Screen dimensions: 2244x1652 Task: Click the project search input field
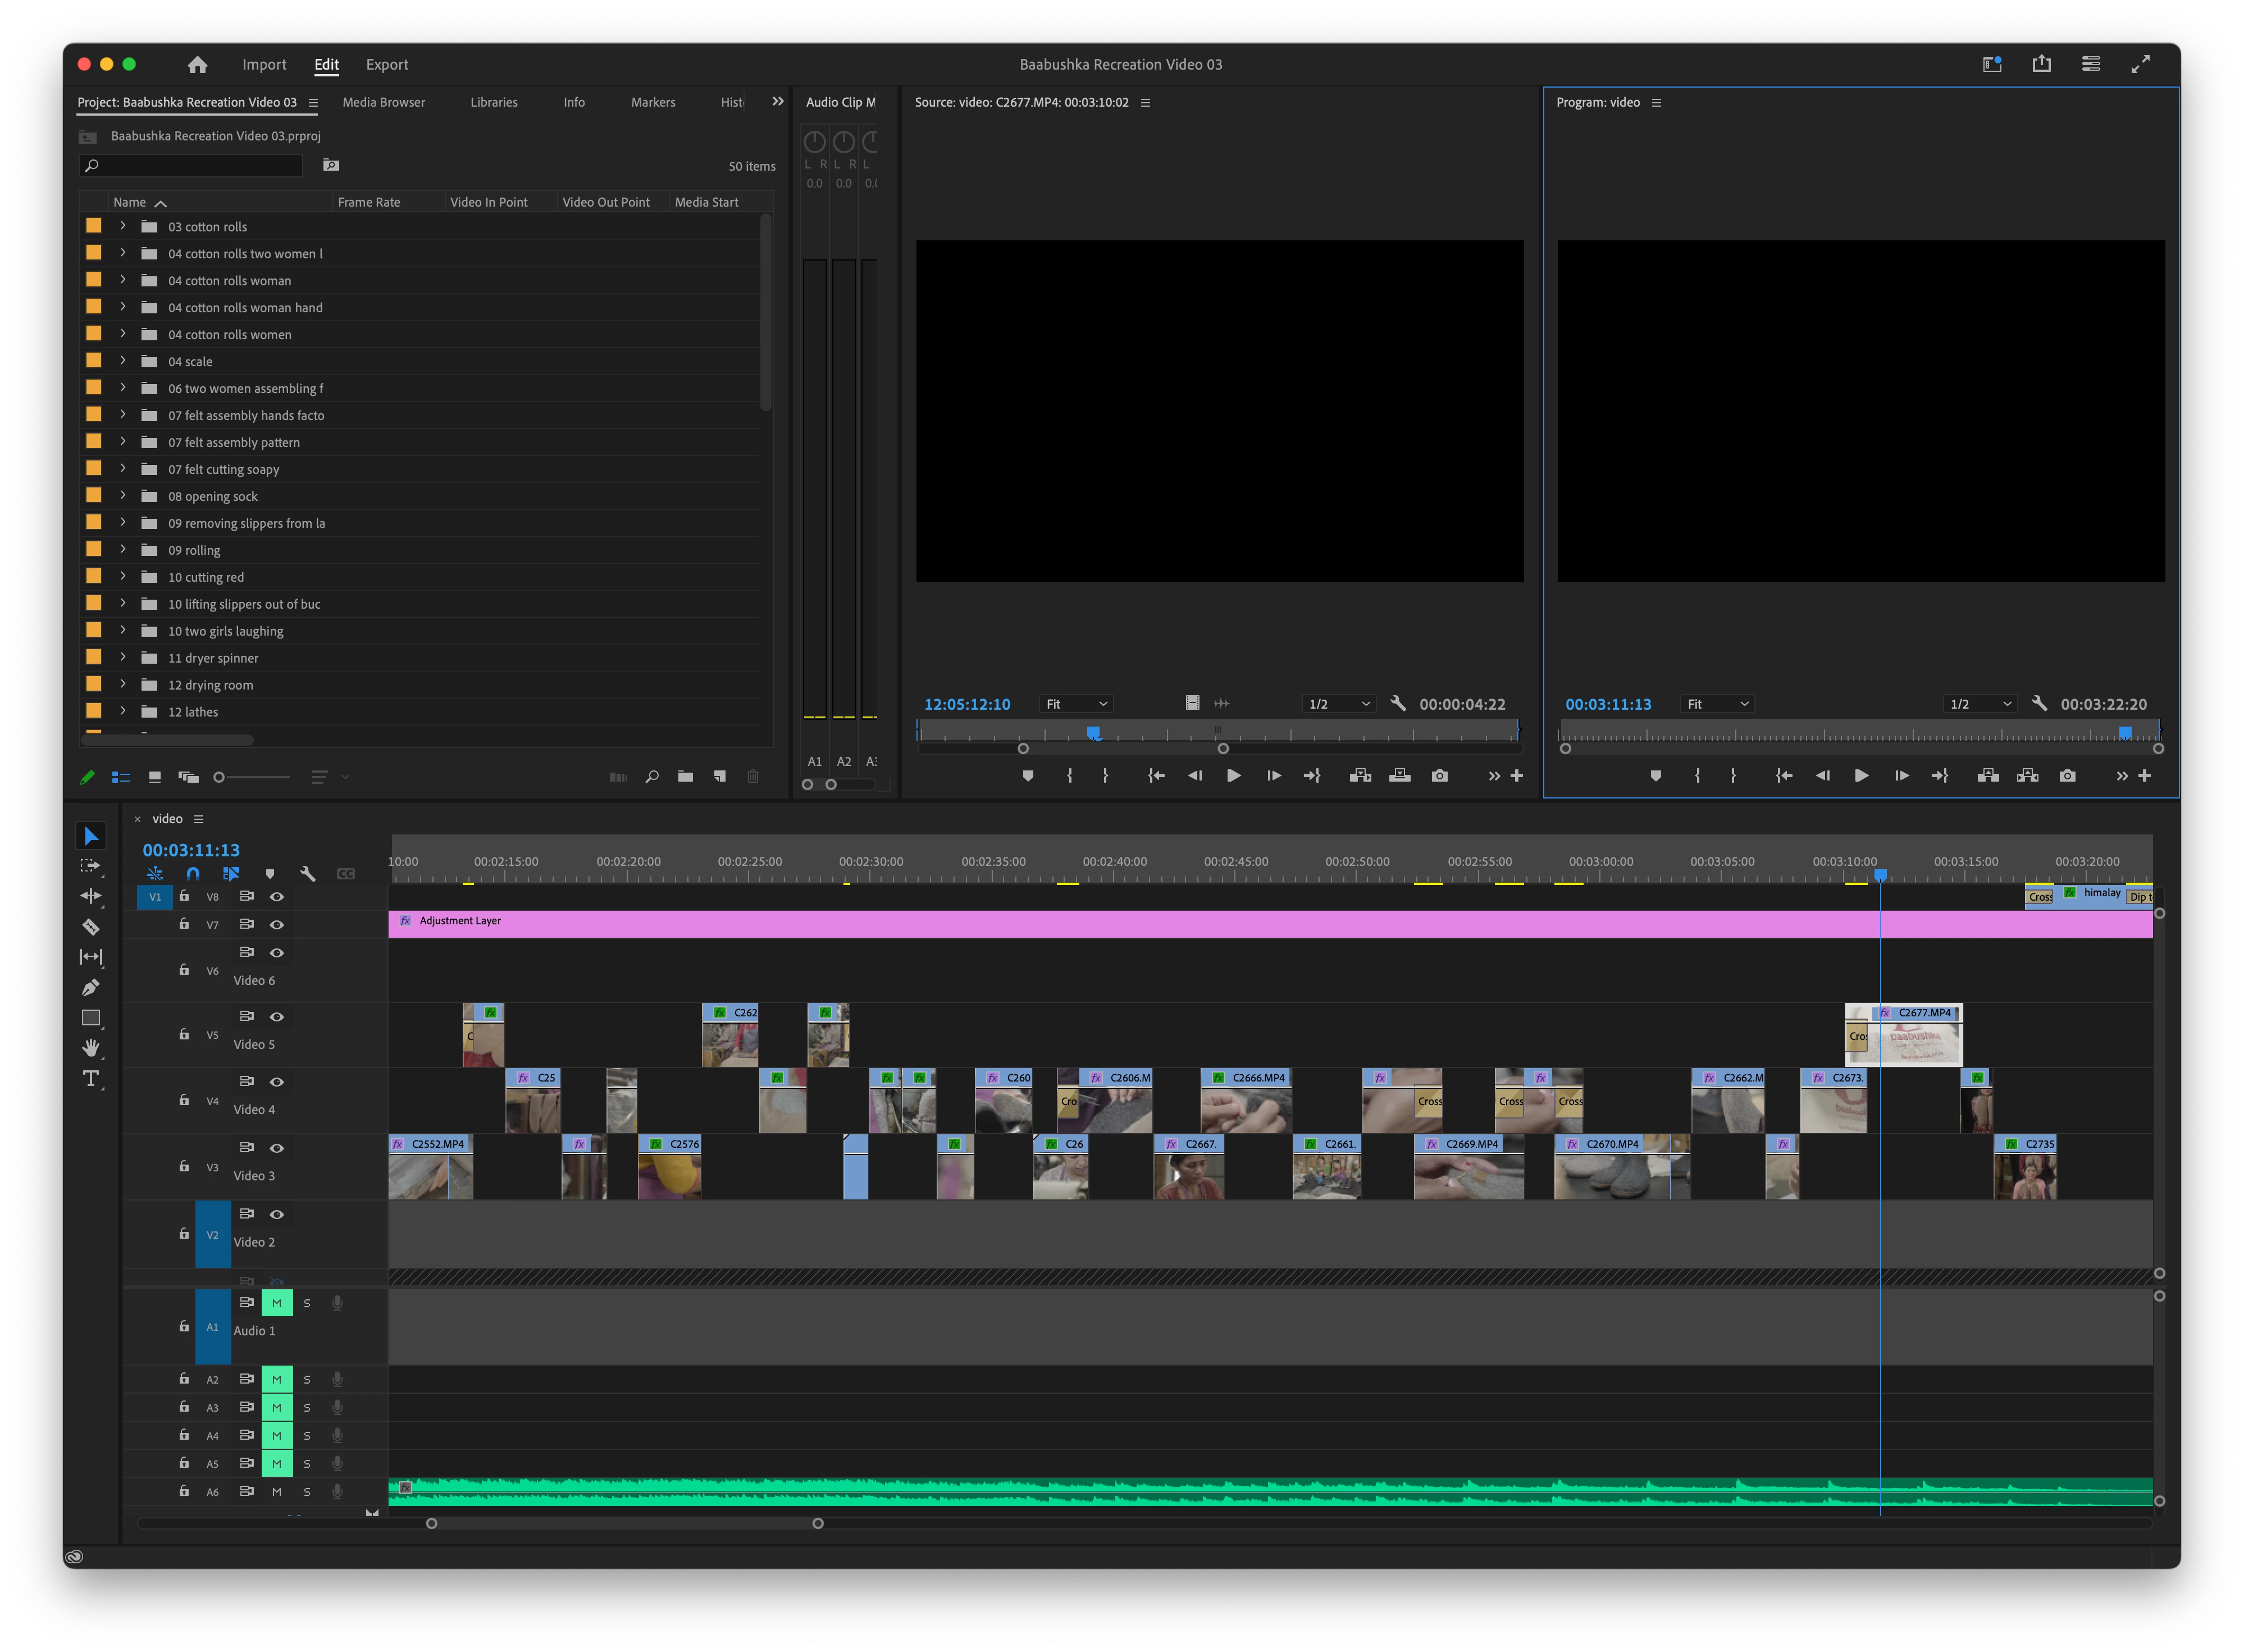click(x=195, y=166)
